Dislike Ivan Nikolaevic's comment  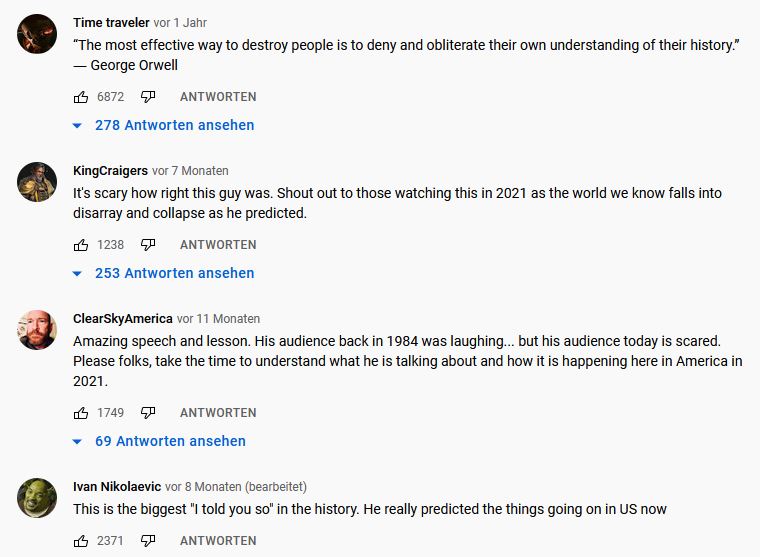(x=148, y=541)
